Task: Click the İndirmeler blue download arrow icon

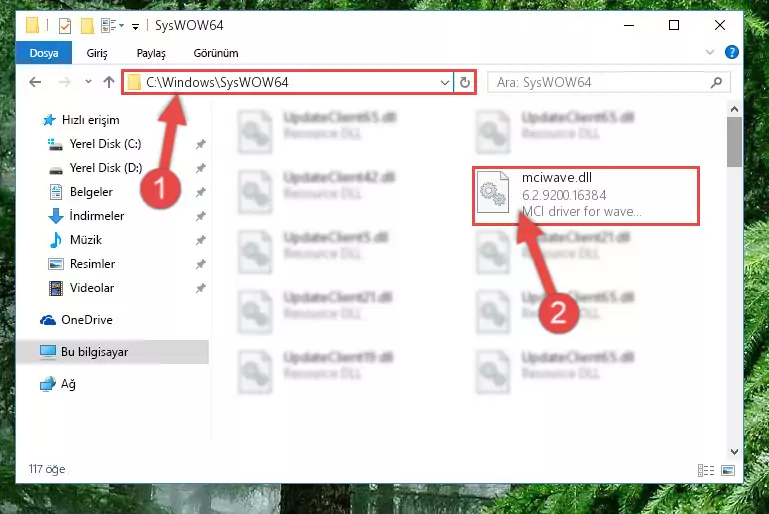Action: [55, 216]
